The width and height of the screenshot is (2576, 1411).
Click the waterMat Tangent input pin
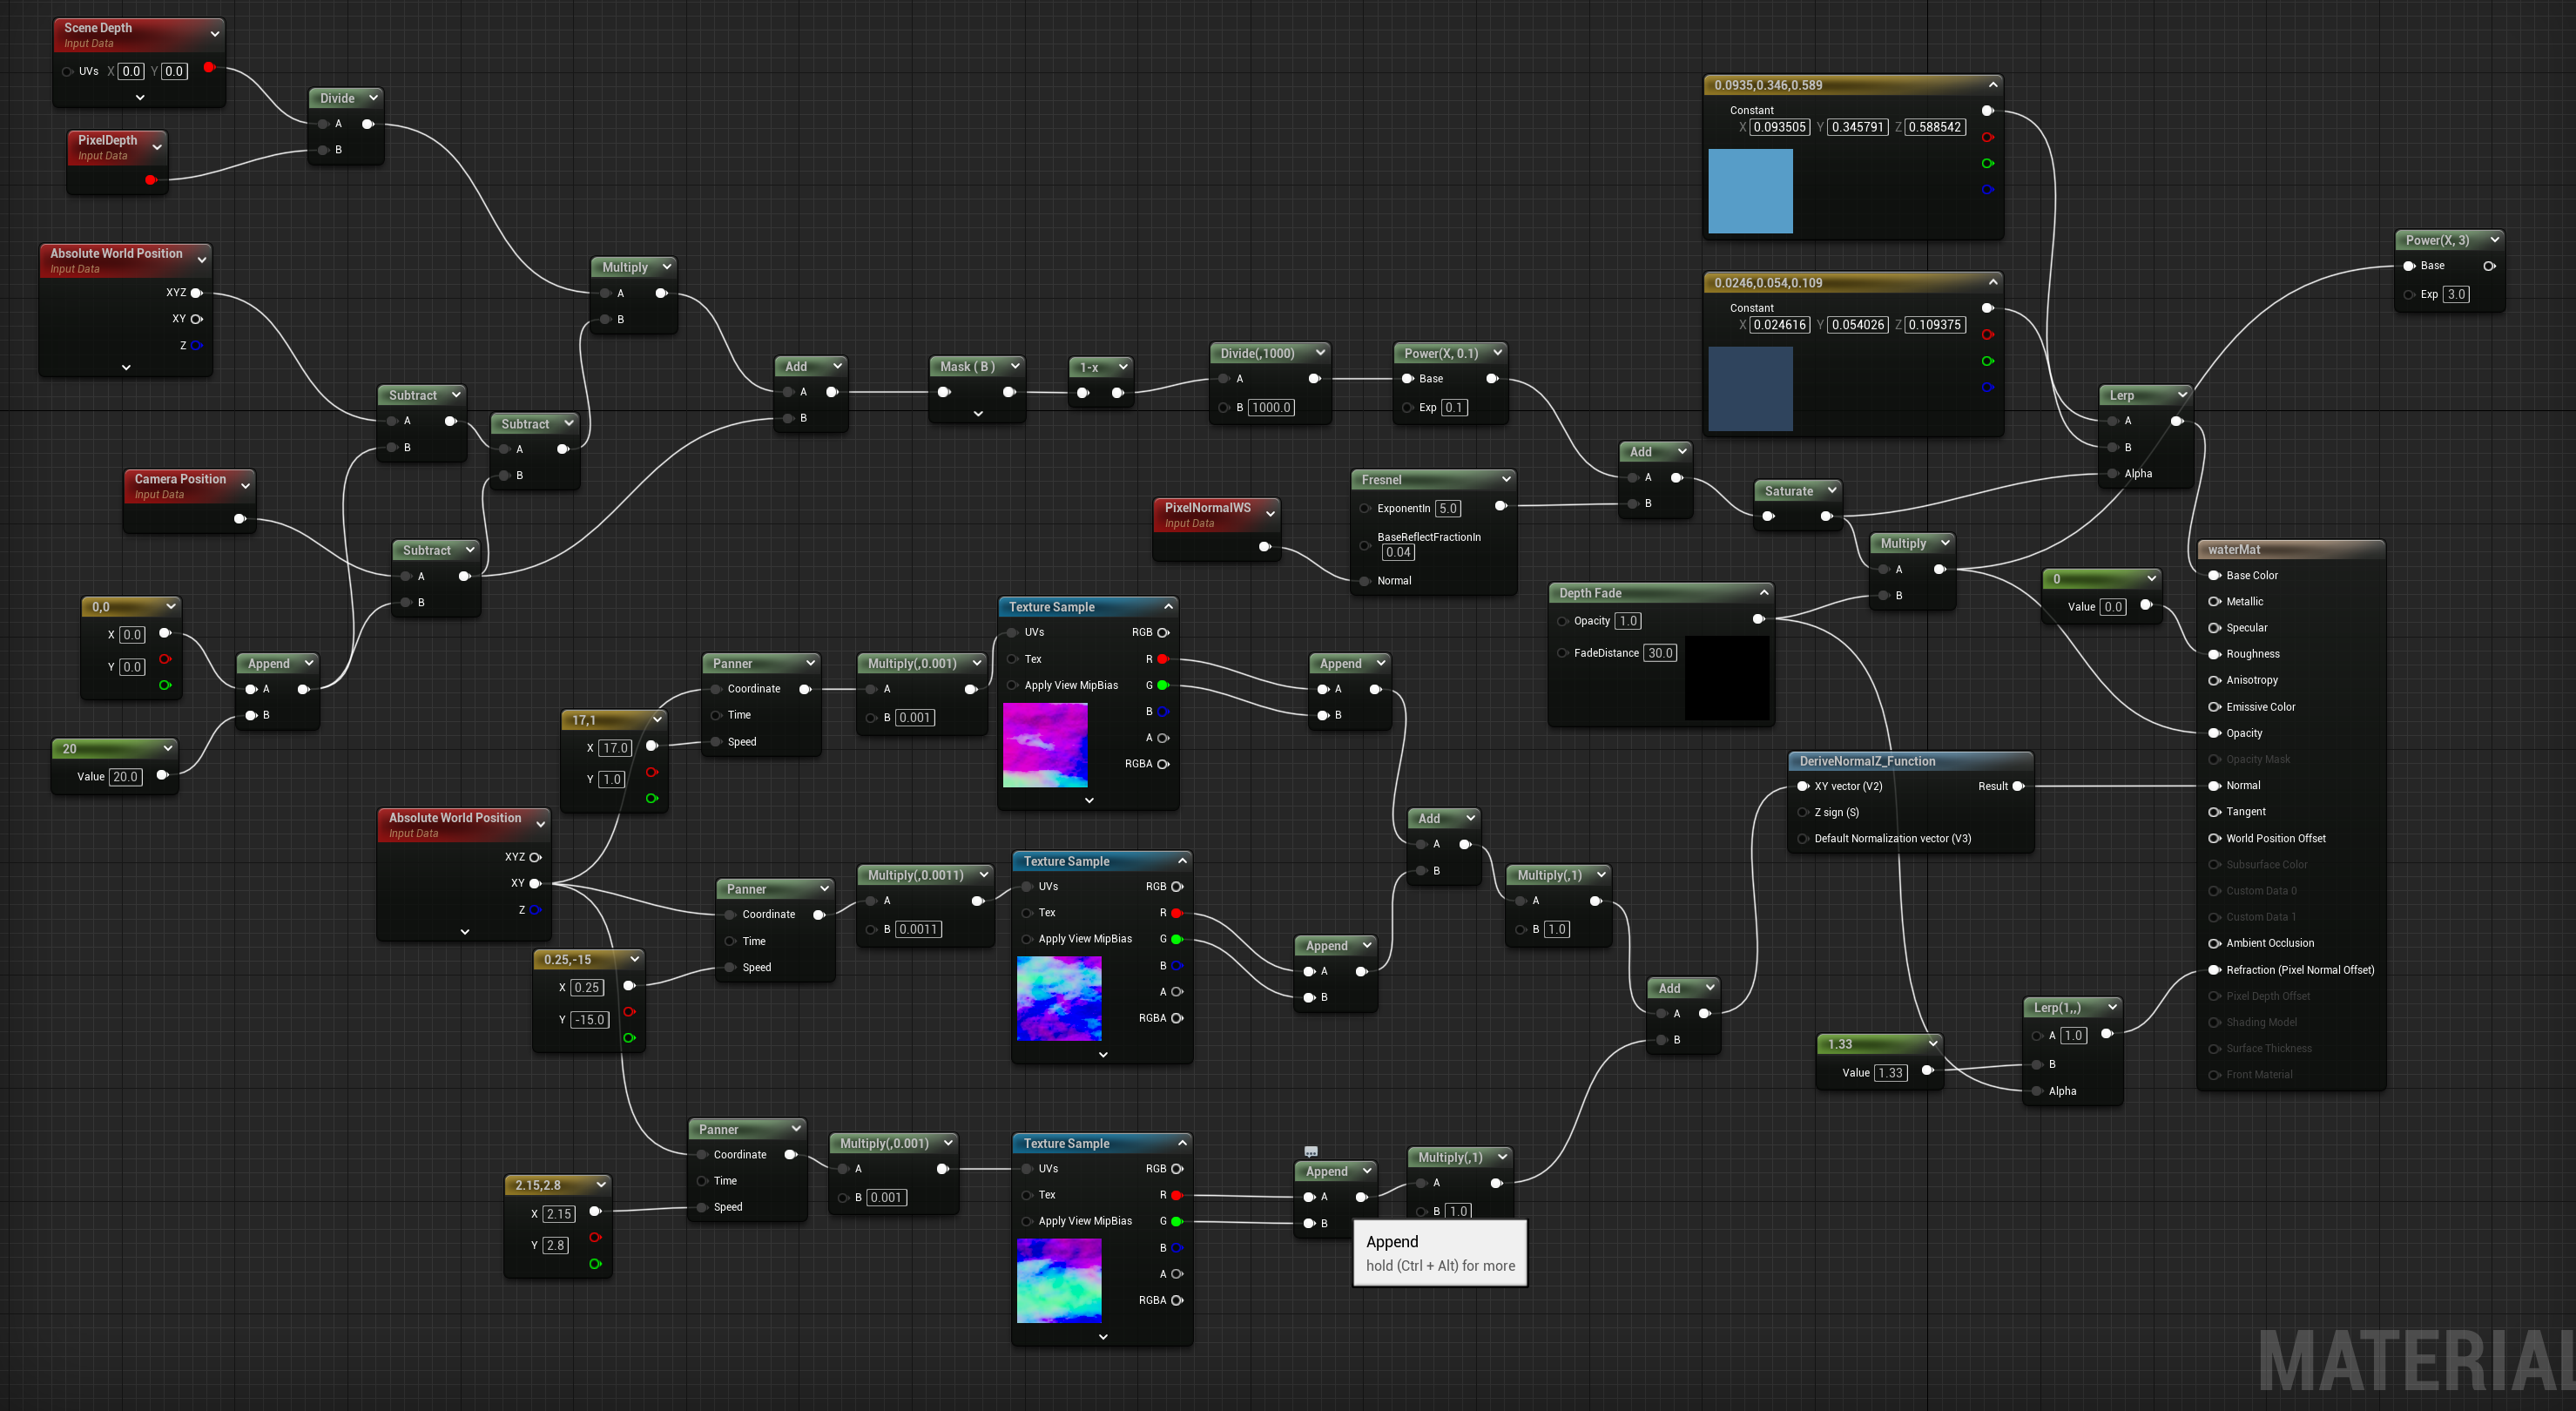(2214, 812)
